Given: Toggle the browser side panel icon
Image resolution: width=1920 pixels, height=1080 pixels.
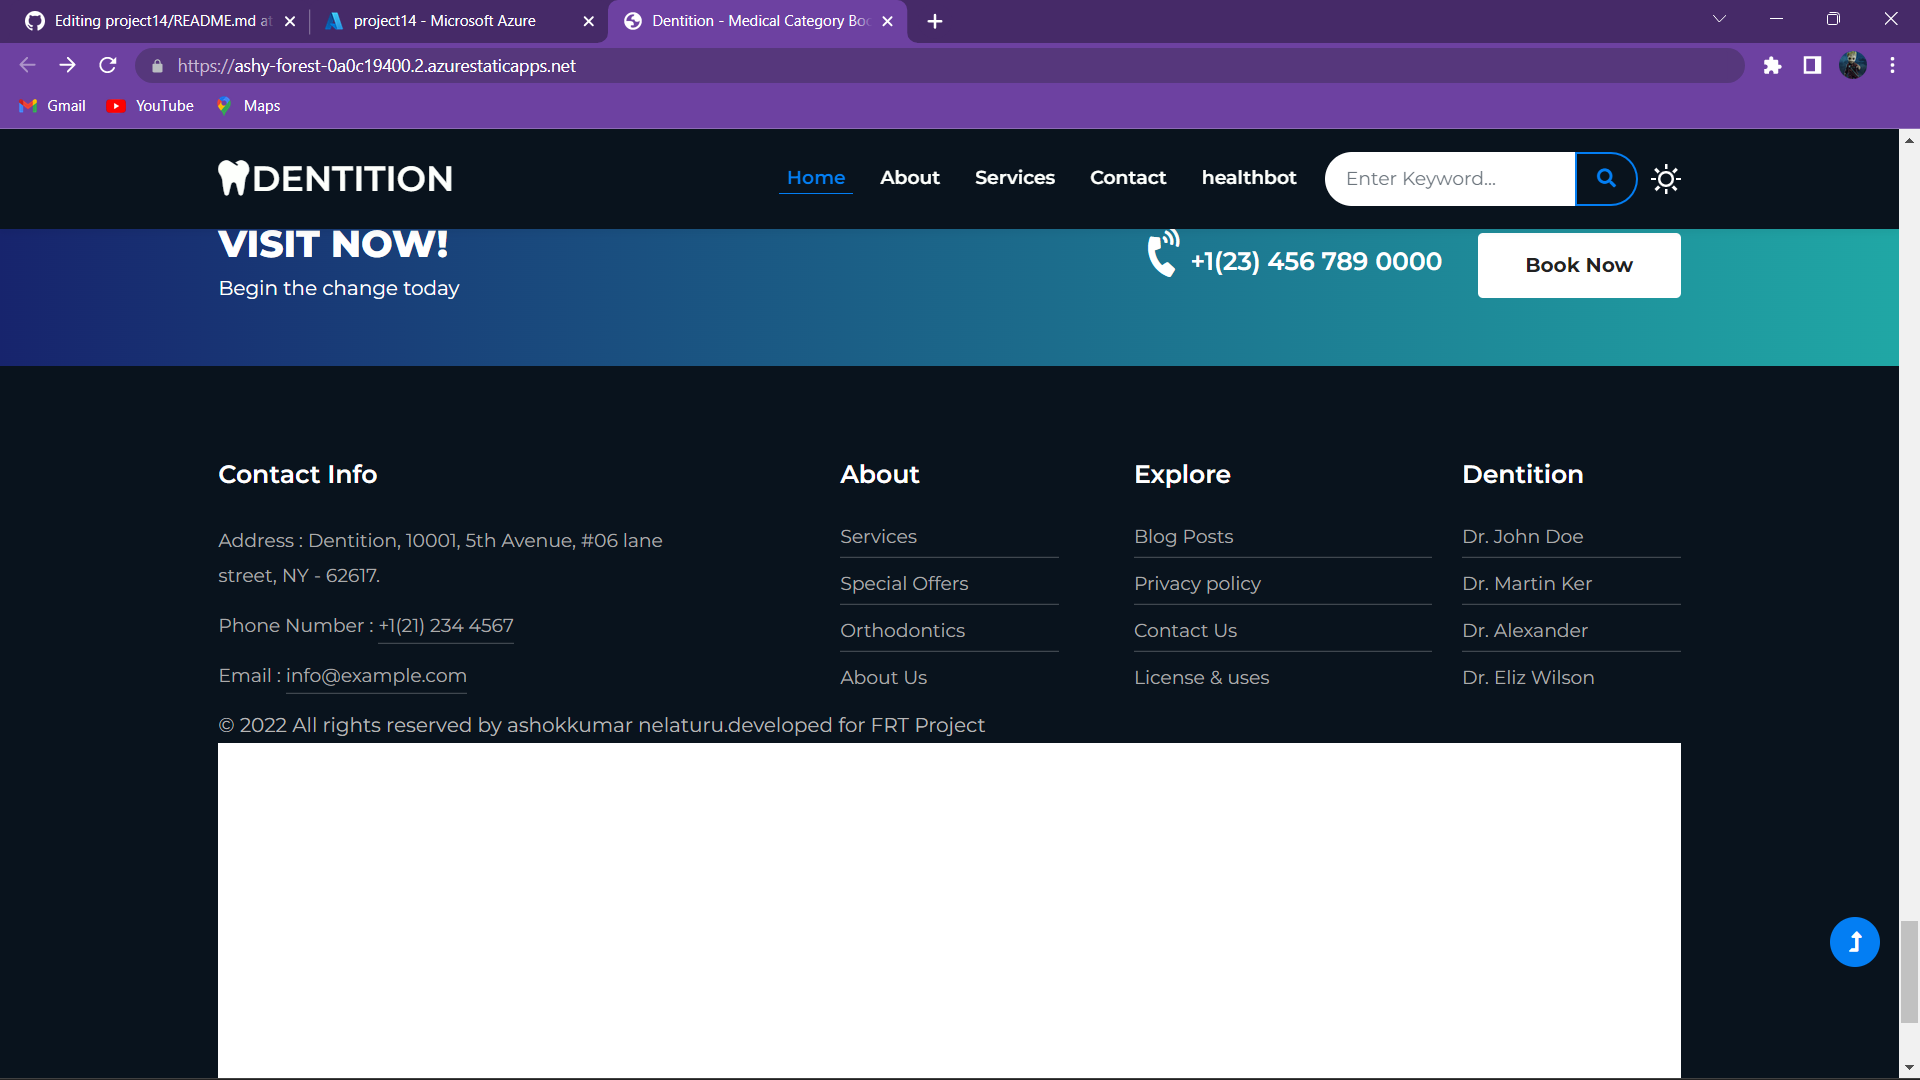Looking at the screenshot, I should [x=1812, y=66].
